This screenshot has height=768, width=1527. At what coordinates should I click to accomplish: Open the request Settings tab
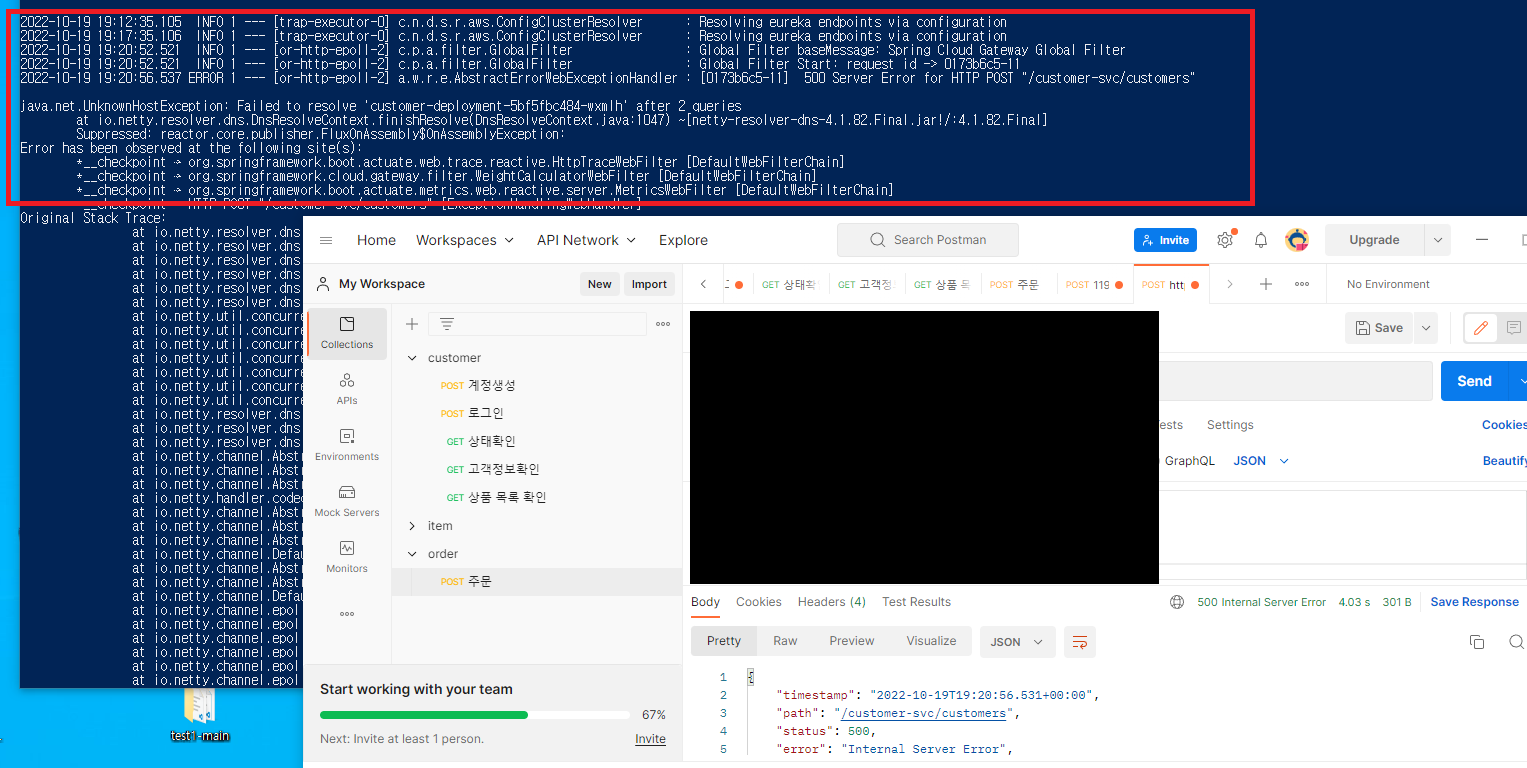[1230, 425]
